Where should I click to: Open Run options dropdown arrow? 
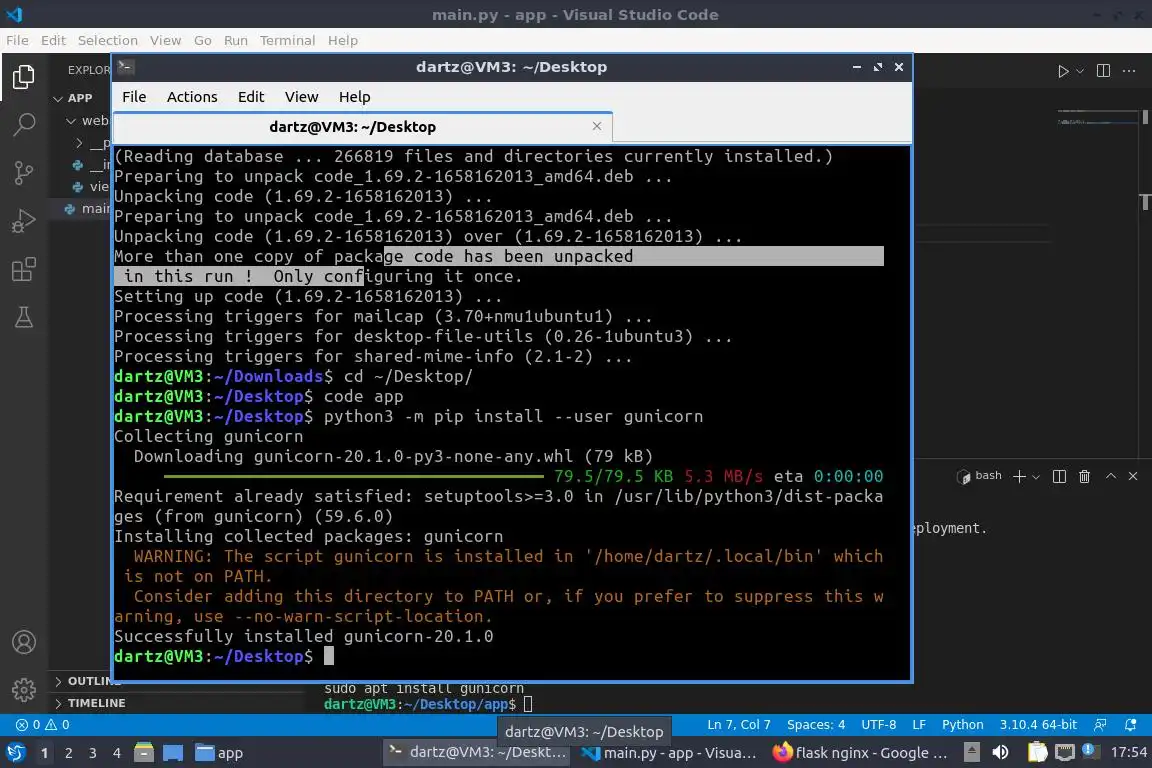[x=1079, y=71]
